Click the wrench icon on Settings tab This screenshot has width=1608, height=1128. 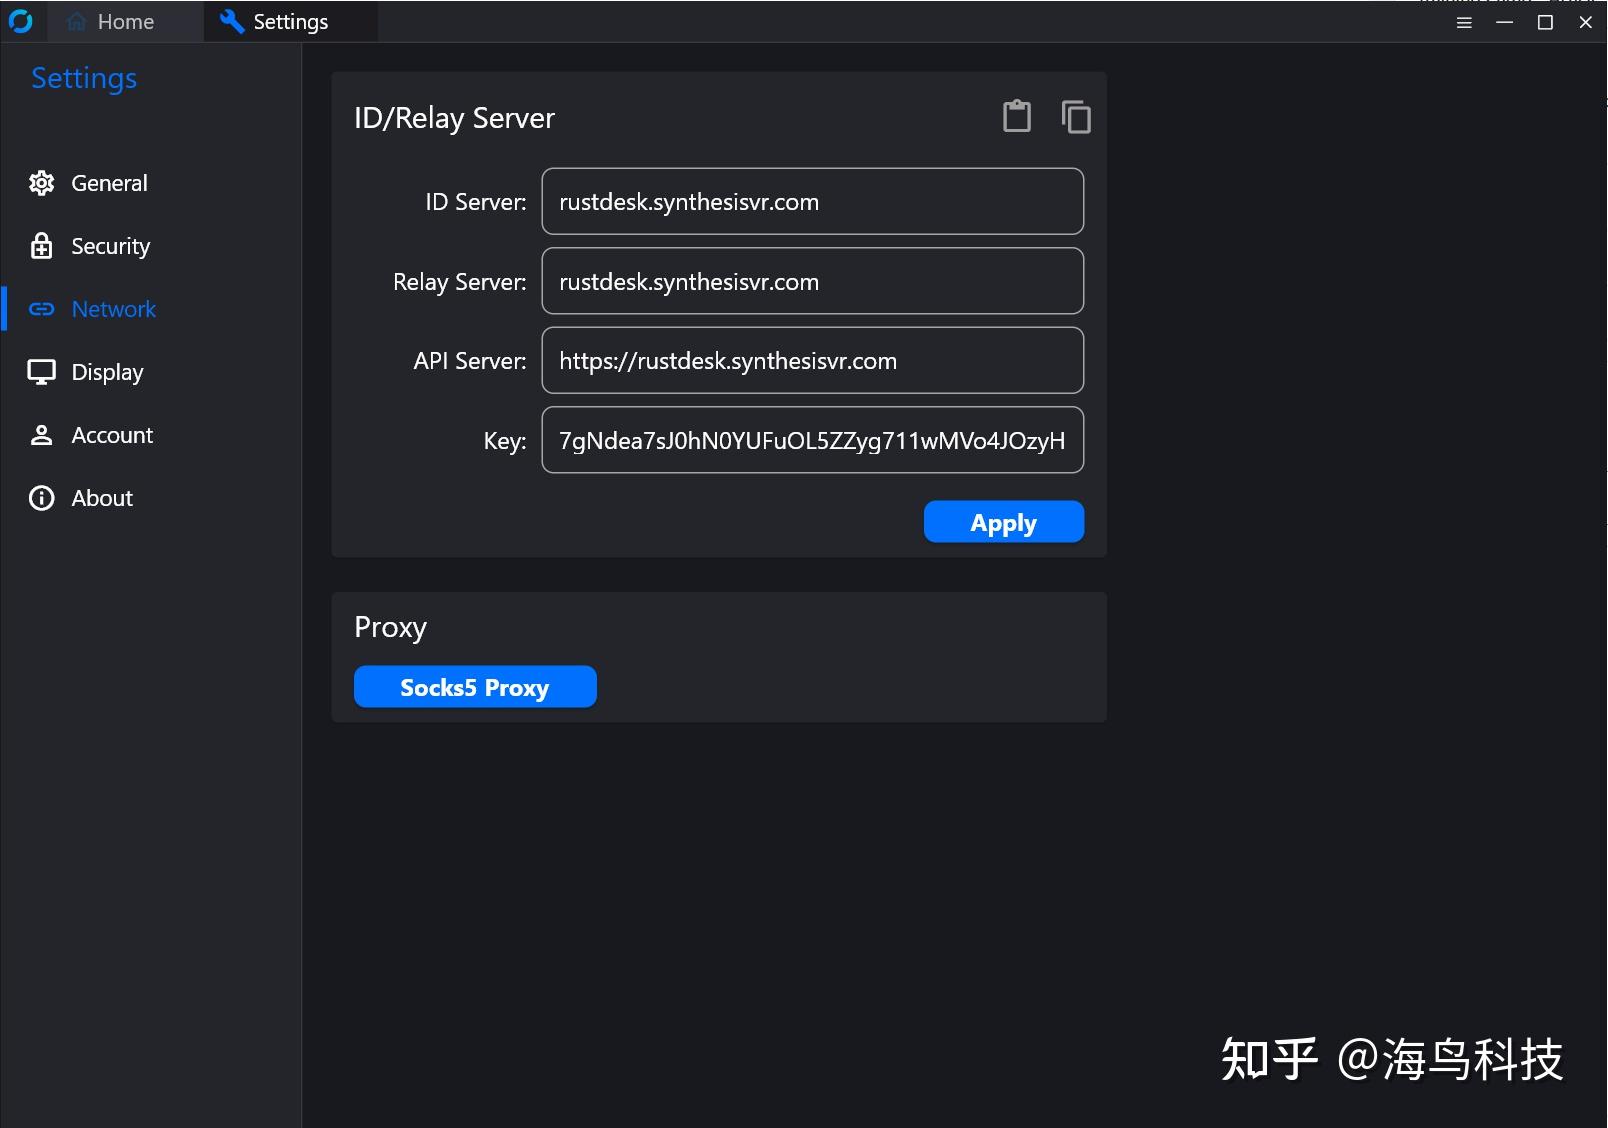click(232, 21)
